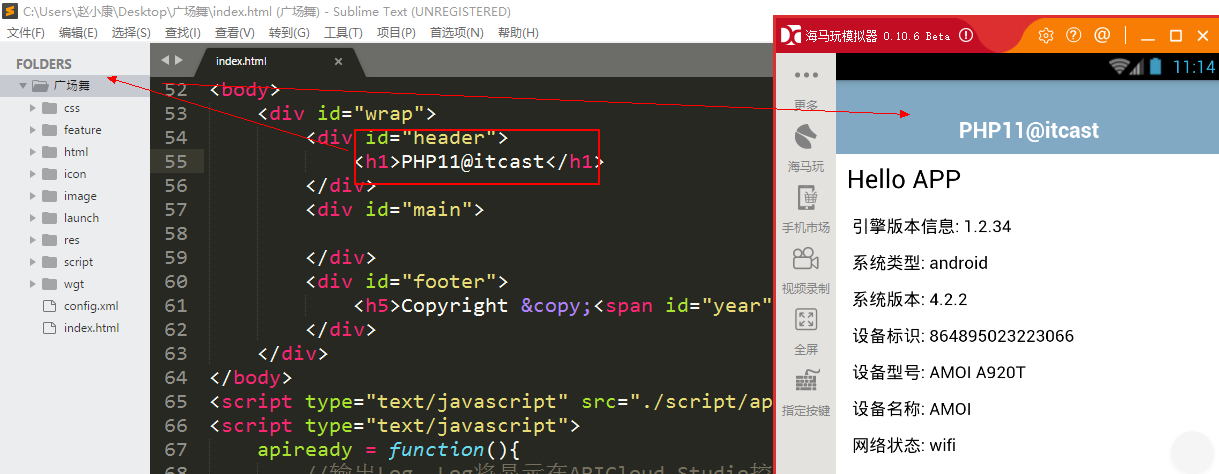Screen dimensions: 1219x474
Task: Select index.html in the folder tree
Action: (x=91, y=328)
